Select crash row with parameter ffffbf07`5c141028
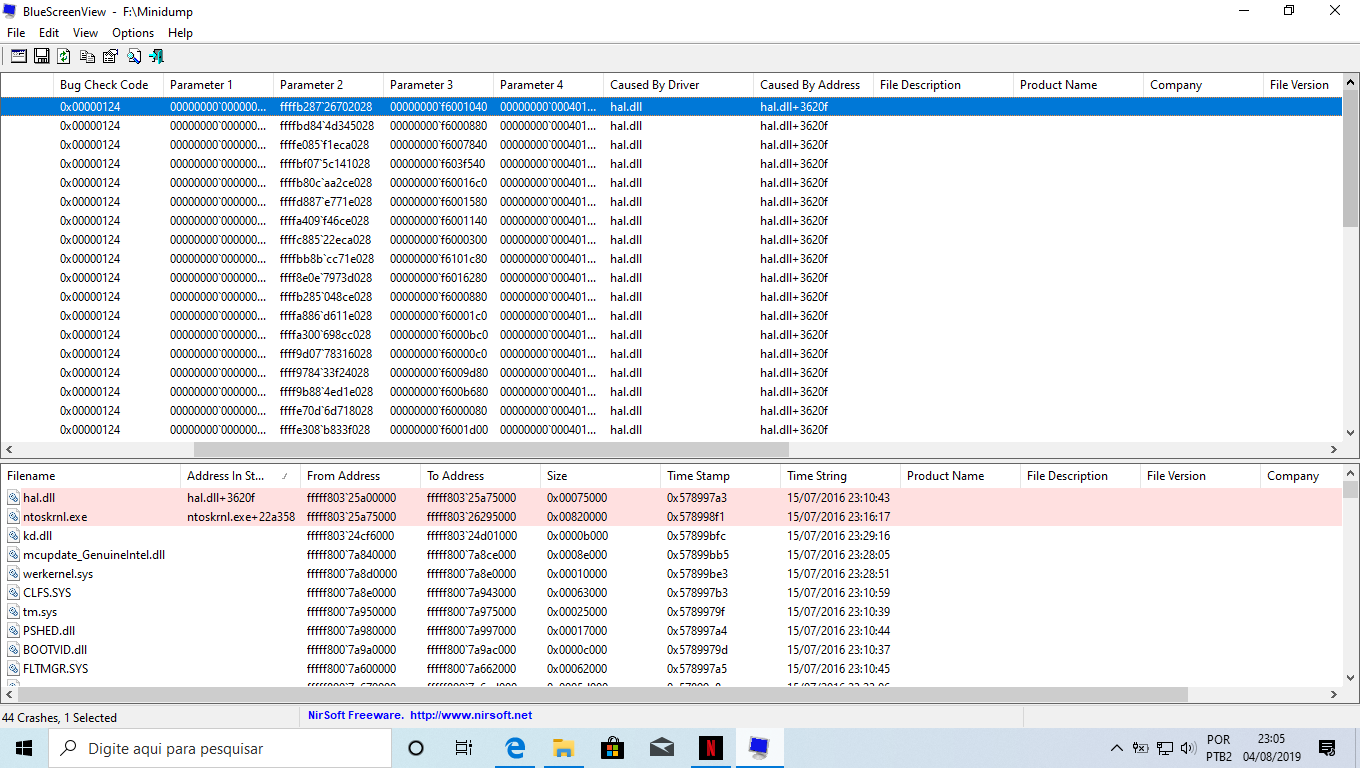Viewport: 1360px width, 768px height. pyautogui.click(x=671, y=164)
